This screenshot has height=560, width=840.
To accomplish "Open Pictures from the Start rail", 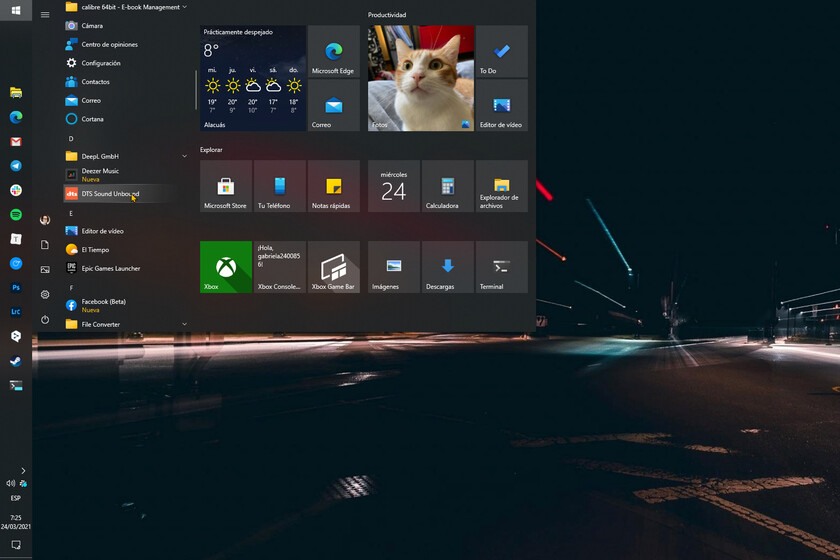I will click(x=45, y=270).
